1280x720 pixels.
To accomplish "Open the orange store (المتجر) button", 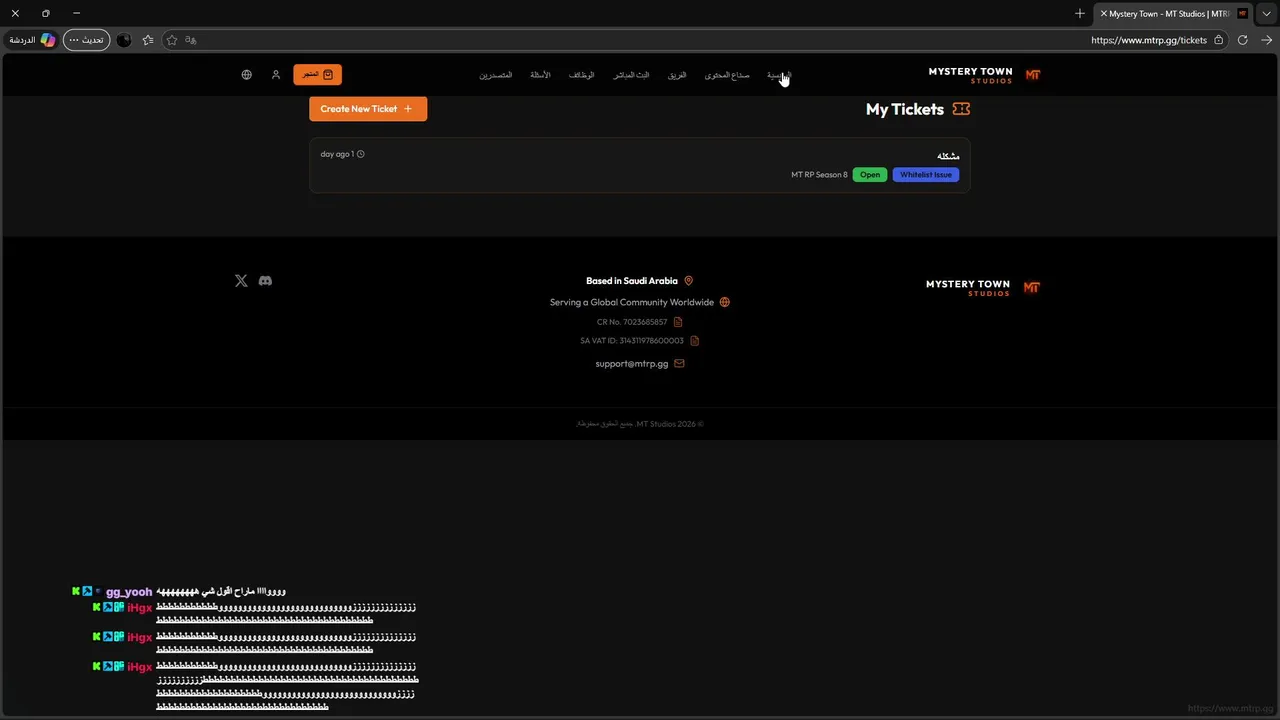I will (x=317, y=75).
